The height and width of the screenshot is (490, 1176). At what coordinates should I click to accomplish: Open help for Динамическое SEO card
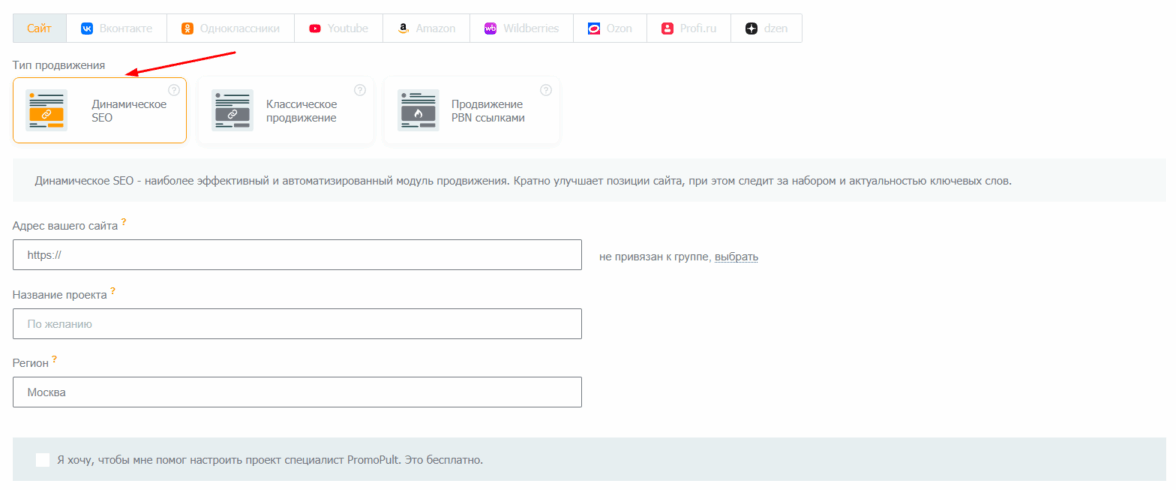click(174, 90)
